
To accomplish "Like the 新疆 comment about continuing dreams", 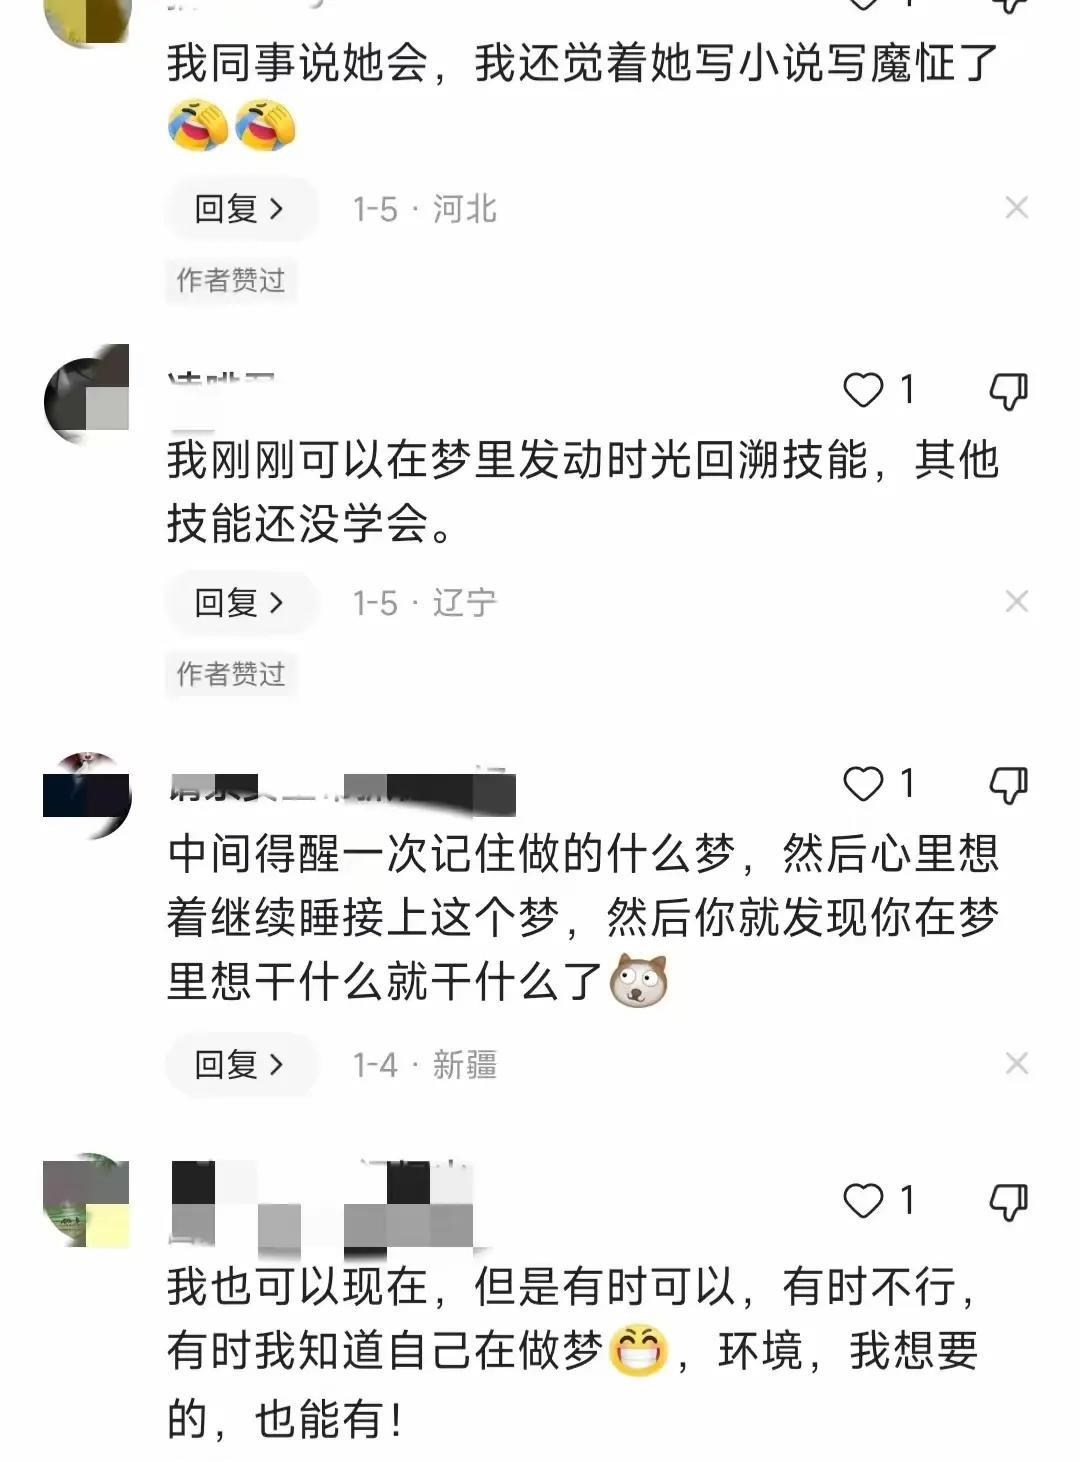I will tap(864, 784).
